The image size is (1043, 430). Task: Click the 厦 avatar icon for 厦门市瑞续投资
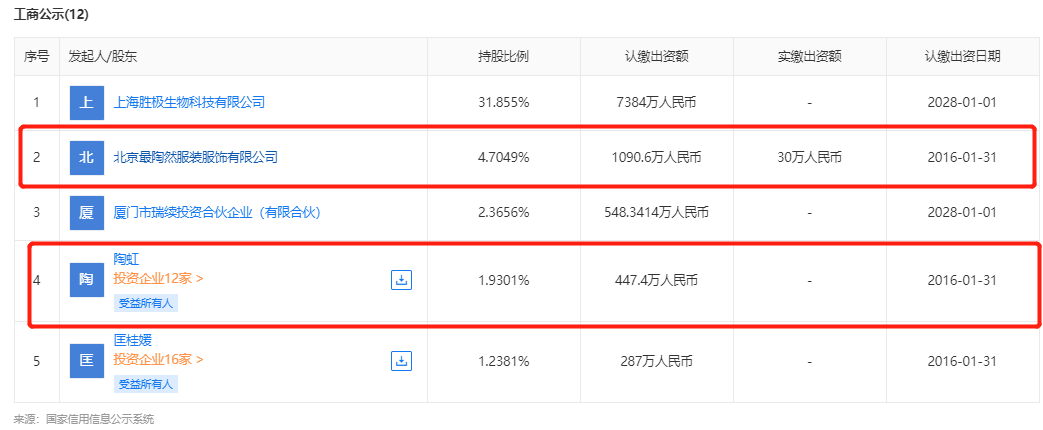click(x=87, y=213)
